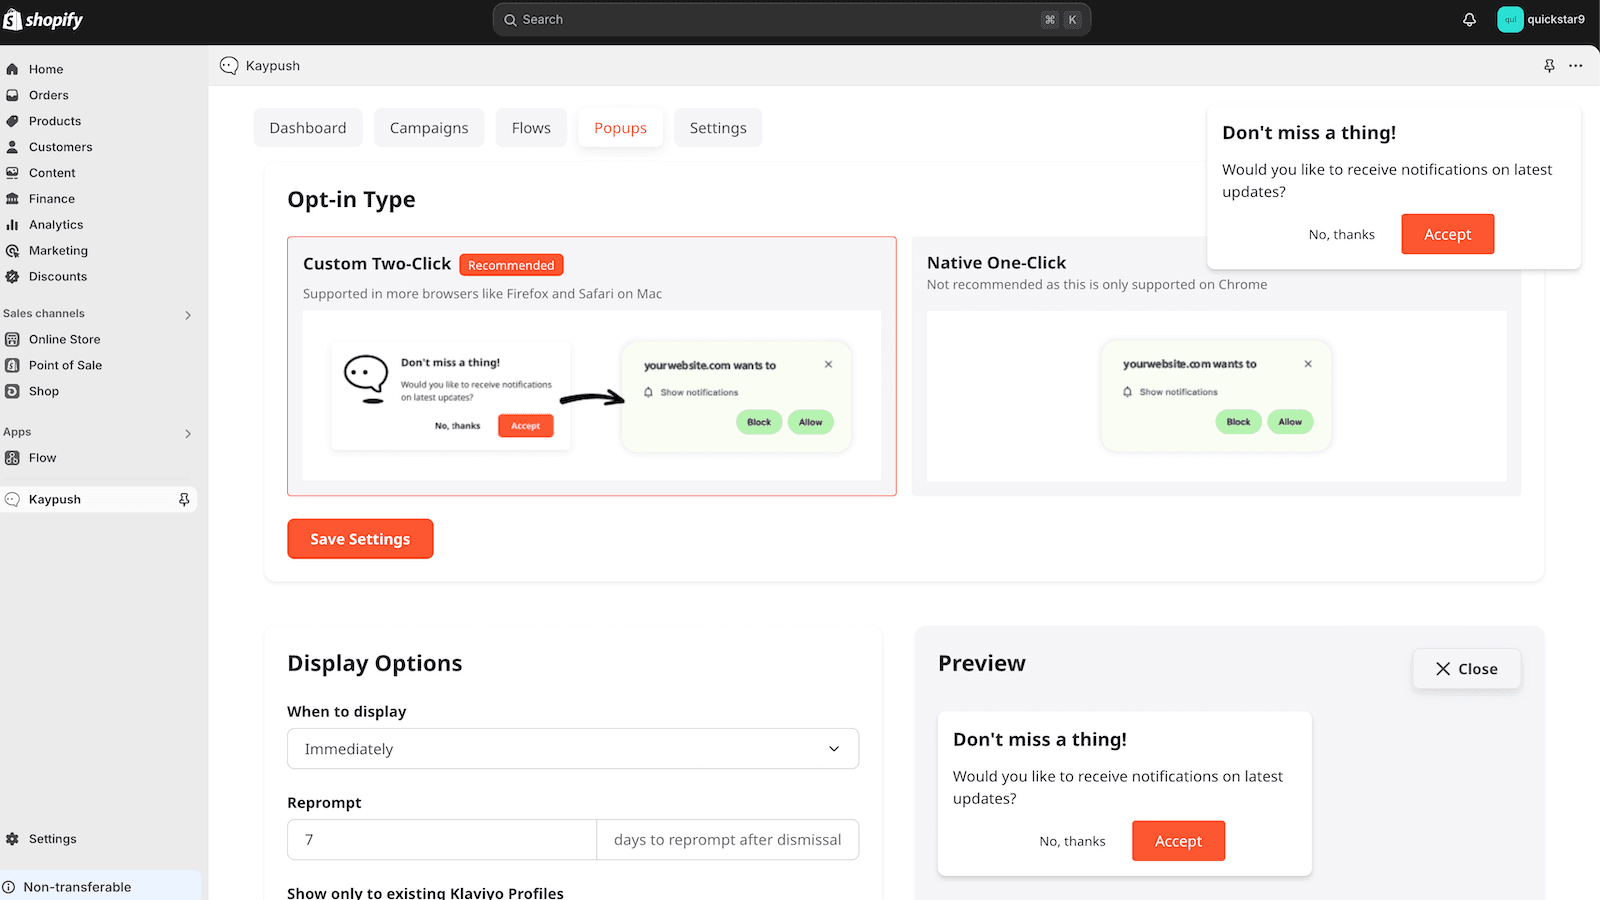
Task: Switch to the Campaigns tab
Action: tap(429, 128)
